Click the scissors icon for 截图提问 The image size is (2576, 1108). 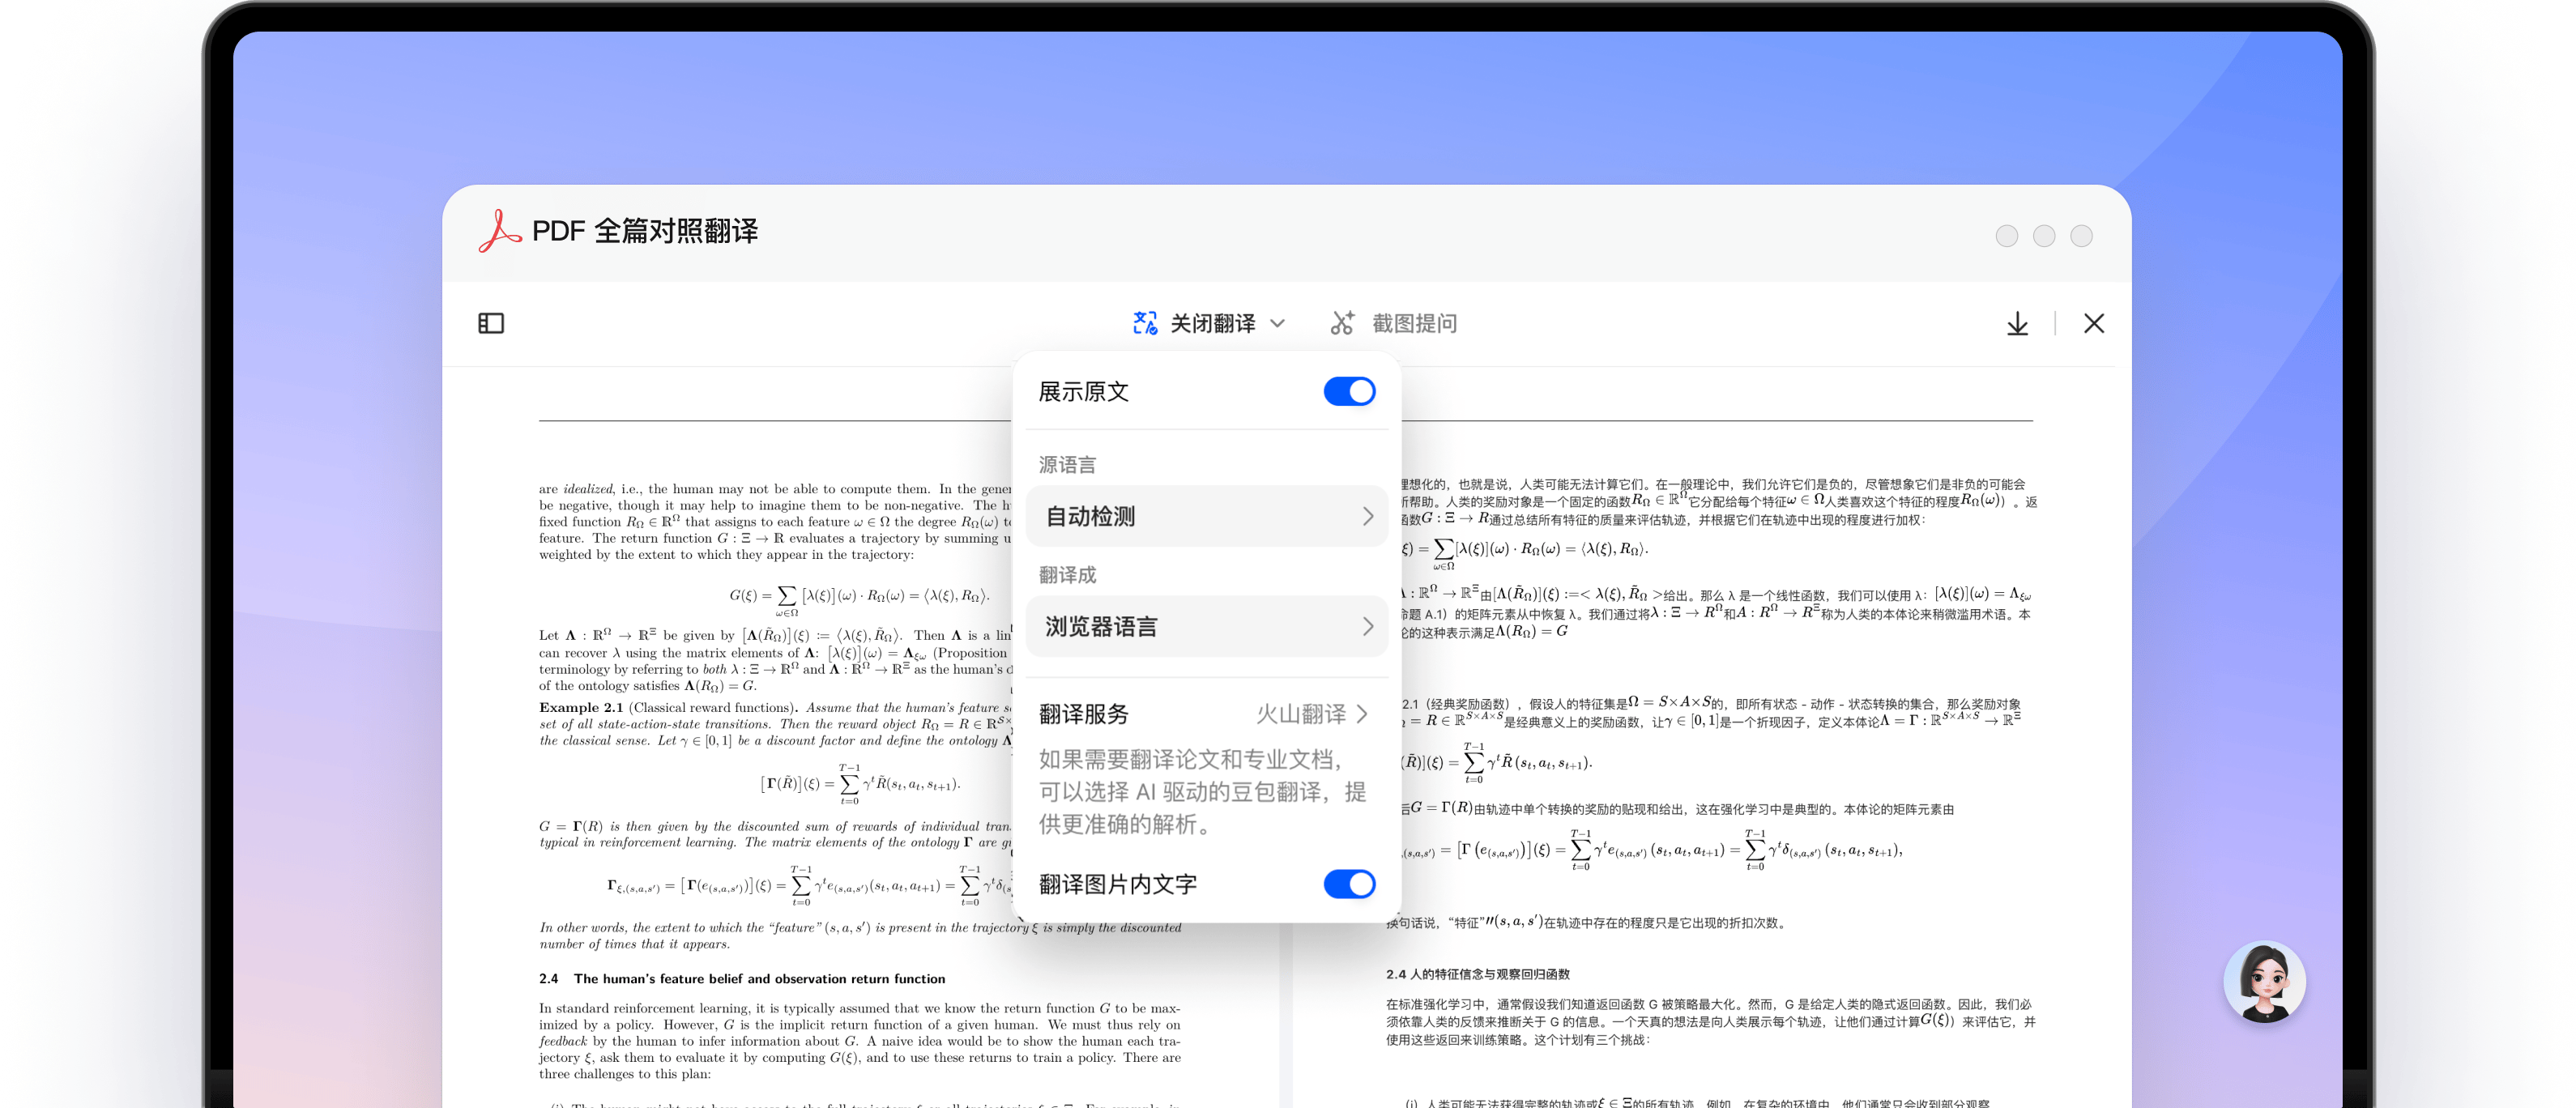pos(1342,323)
